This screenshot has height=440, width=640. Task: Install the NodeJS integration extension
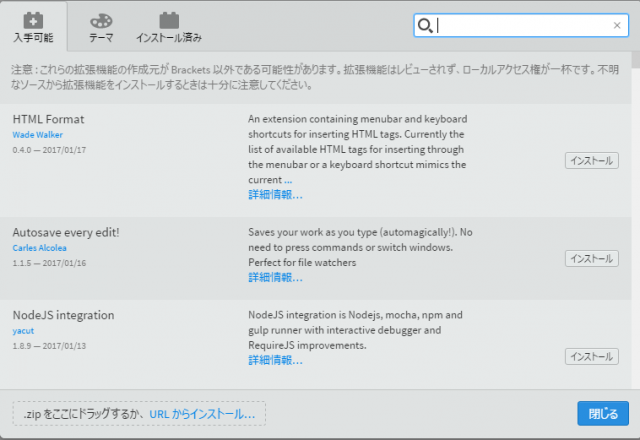point(591,356)
